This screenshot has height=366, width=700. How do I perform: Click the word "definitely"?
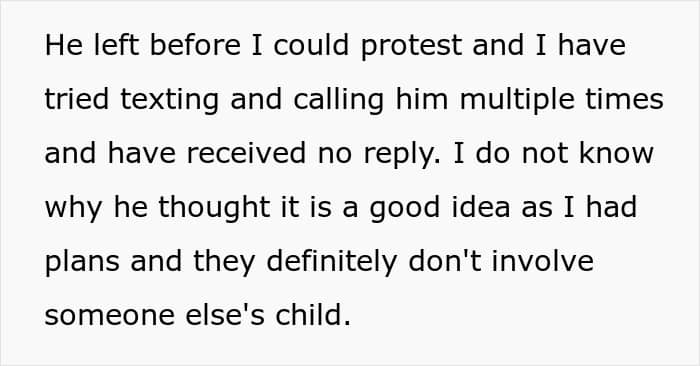[331, 263]
